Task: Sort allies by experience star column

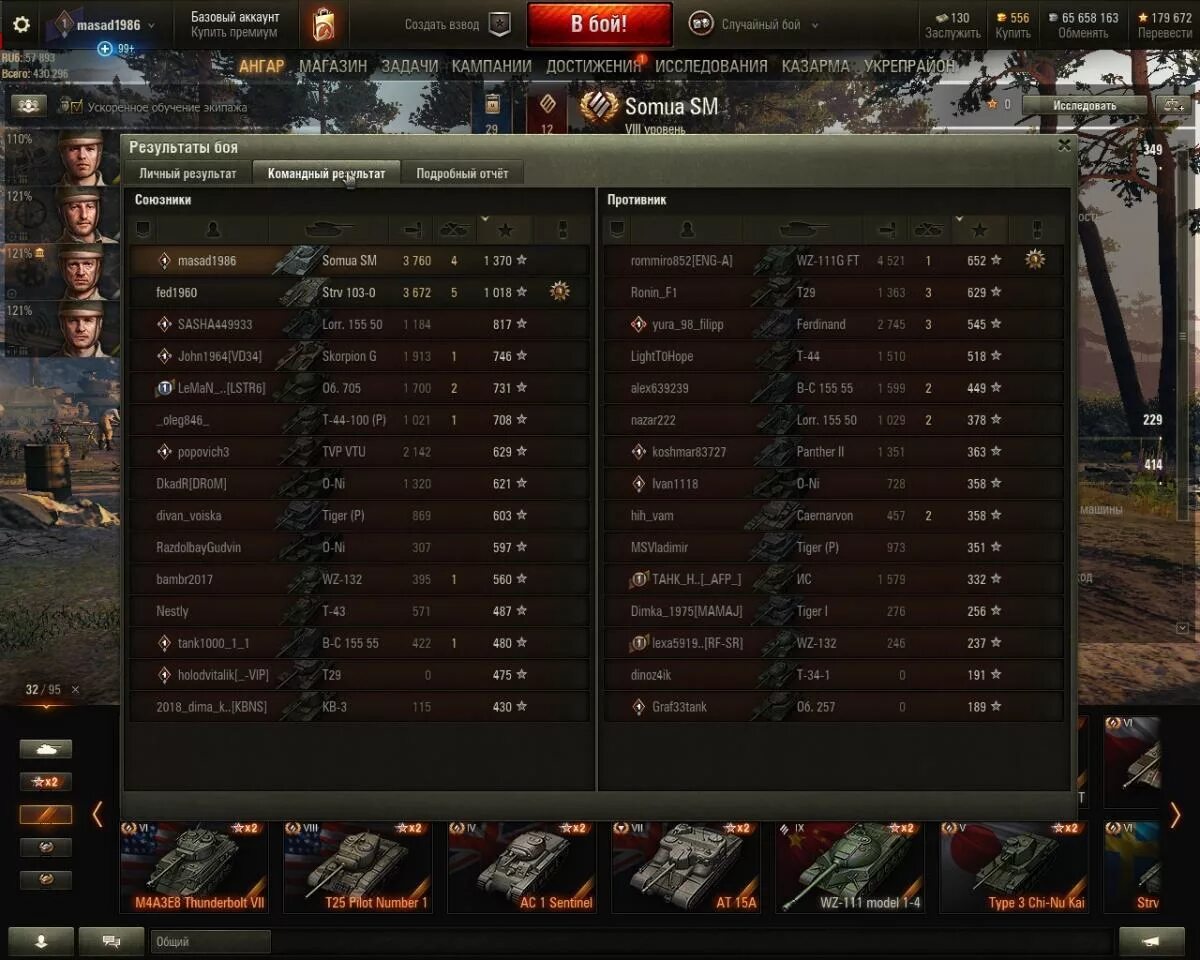Action: pos(505,230)
